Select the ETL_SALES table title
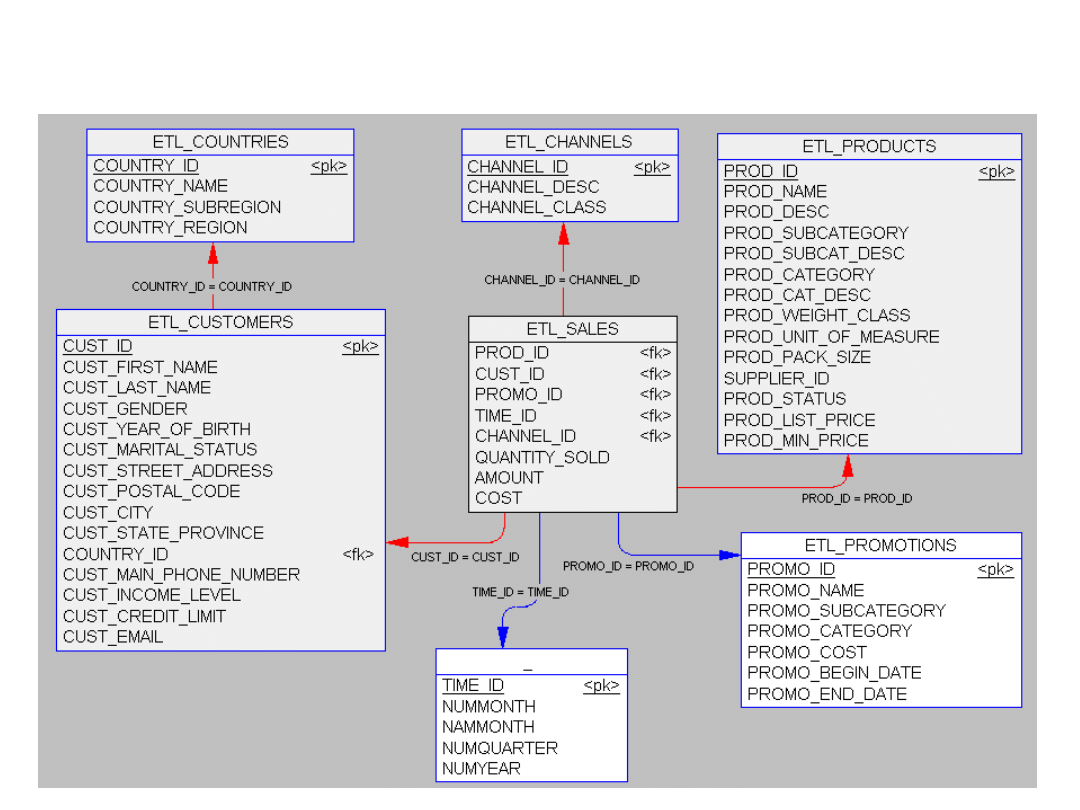Viewport: 1080px width, 810px height. pyautogui.click(x=572, y=329)
